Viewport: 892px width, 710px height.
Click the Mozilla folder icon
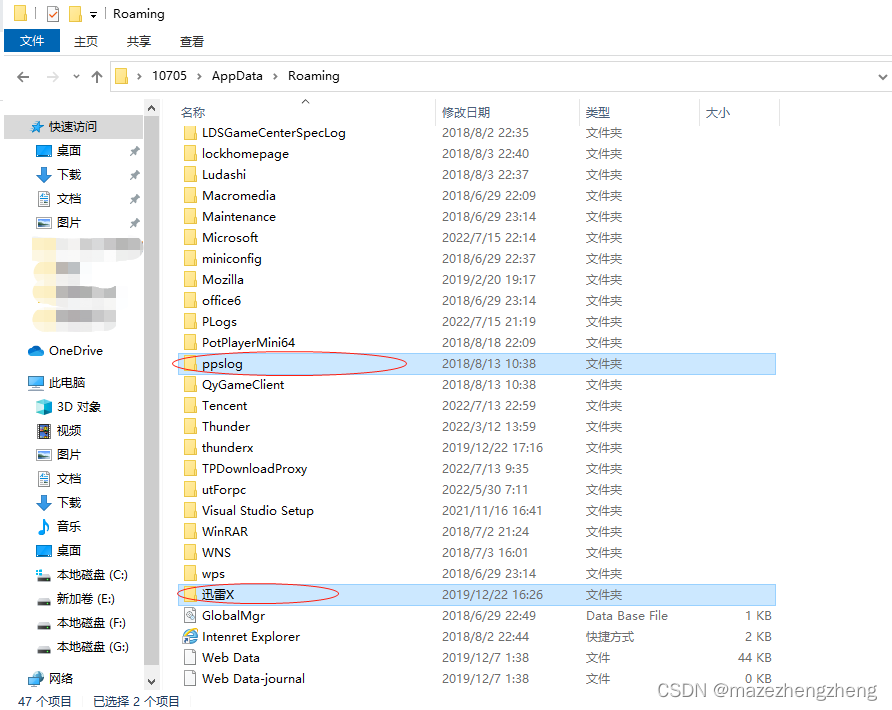(191, 280)
